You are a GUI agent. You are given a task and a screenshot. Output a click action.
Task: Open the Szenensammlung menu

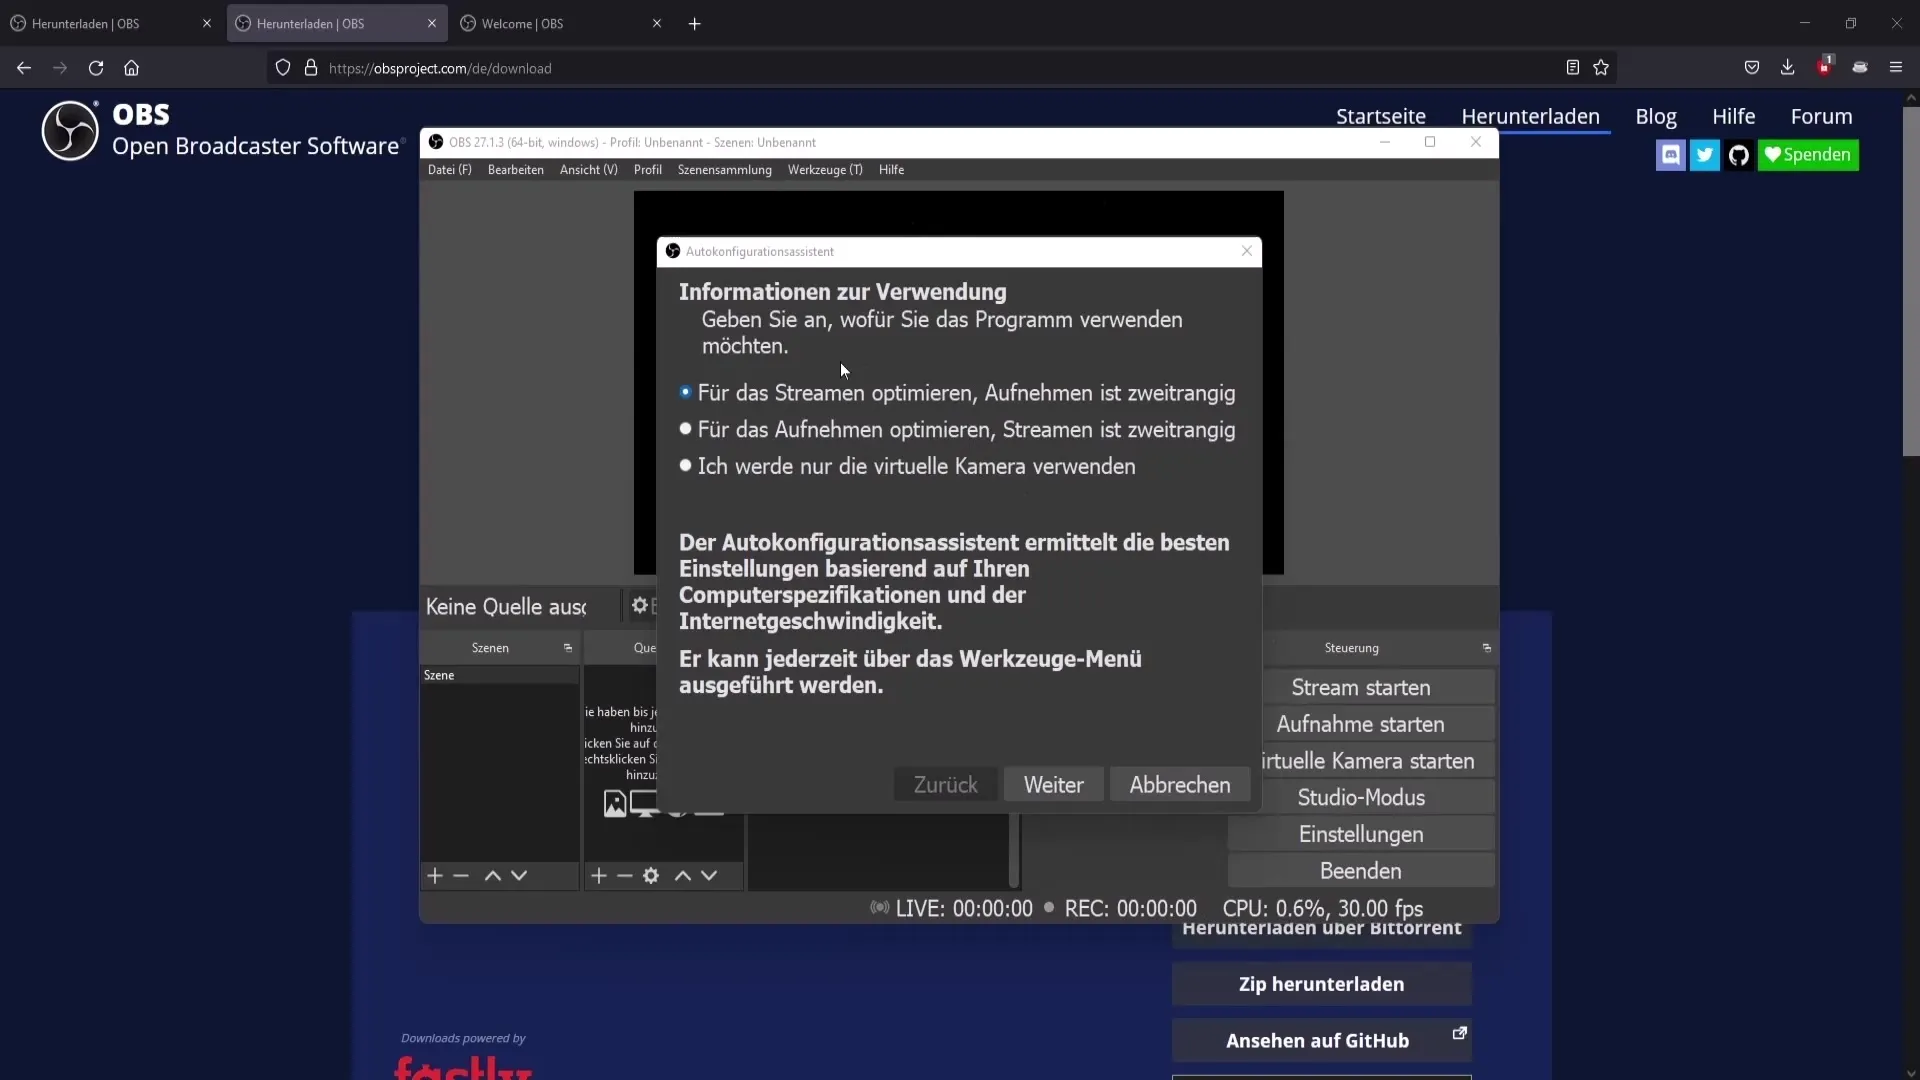click(x=724, y=170)
